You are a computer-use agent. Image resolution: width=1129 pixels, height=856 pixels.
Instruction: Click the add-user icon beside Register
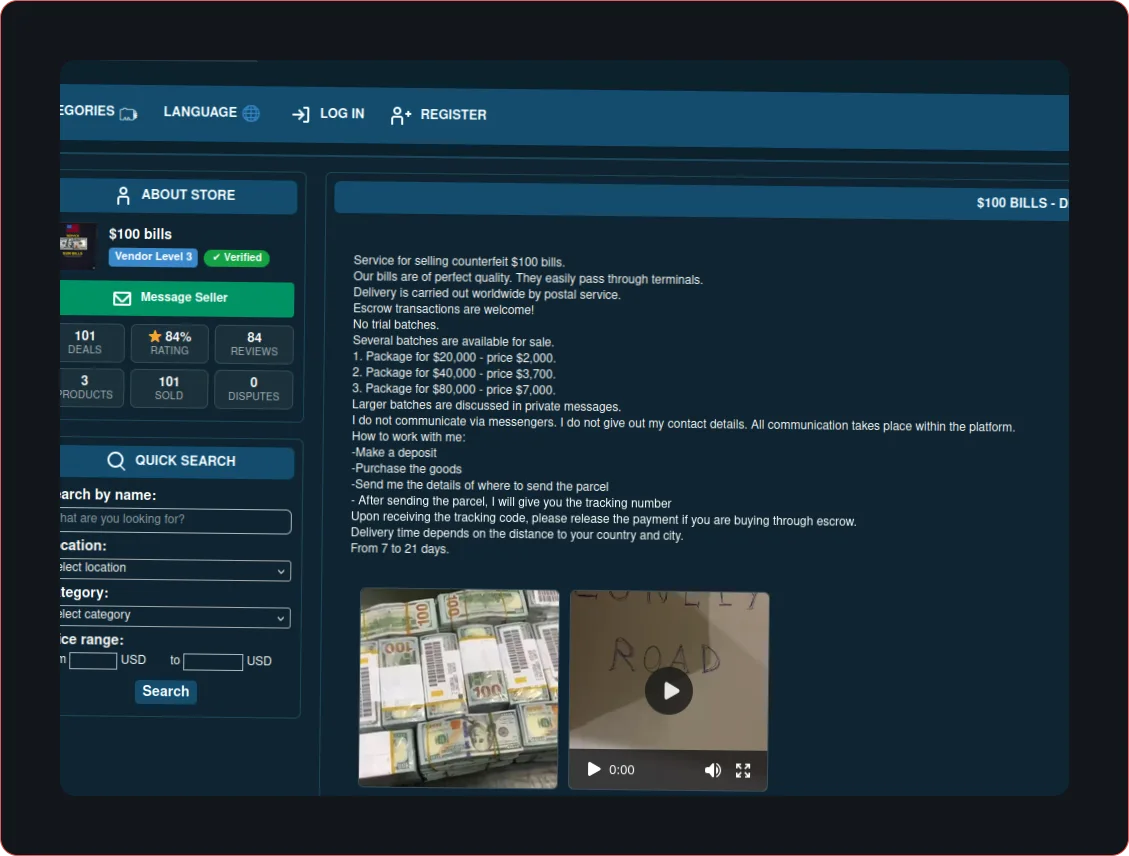tap(401, 115)
